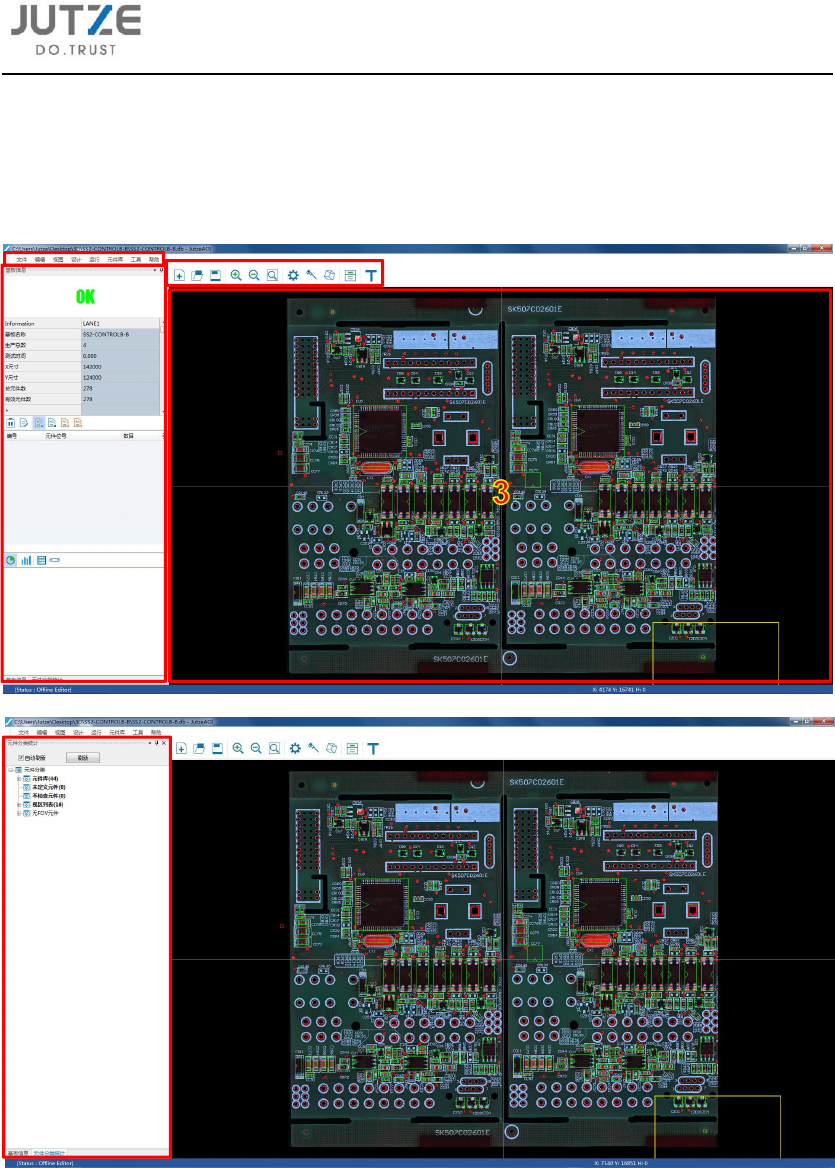This screenshot has height=1168, width=835.
Task: Open the settings gear in the upper window toolbar
Action: [293, 275]
